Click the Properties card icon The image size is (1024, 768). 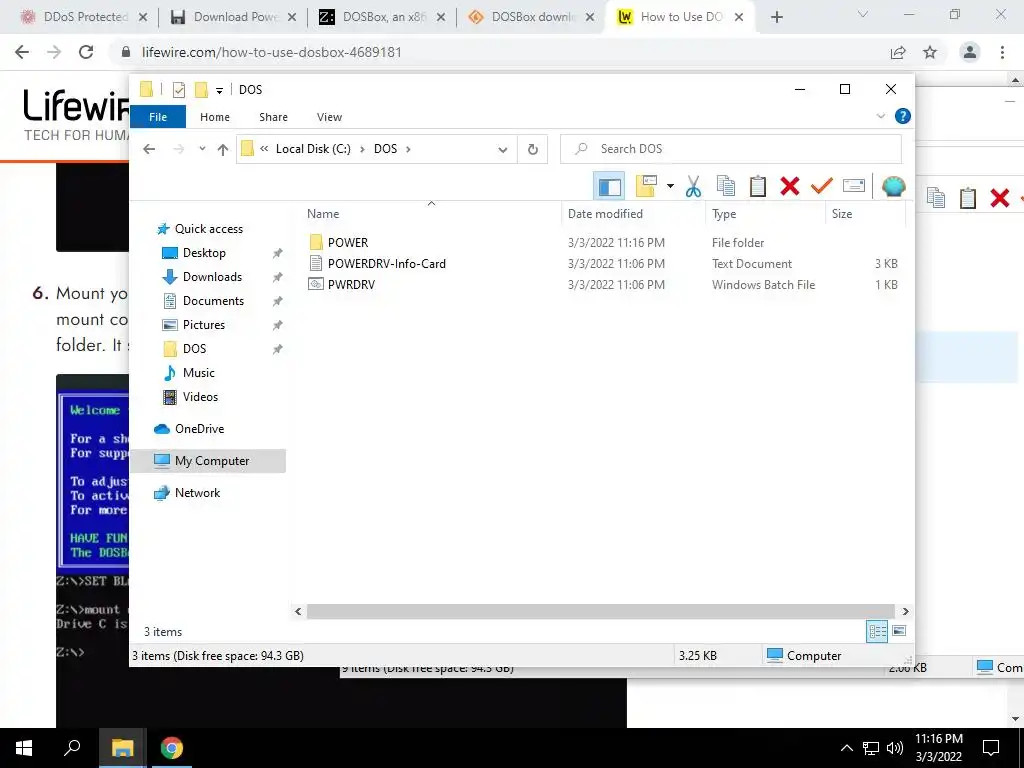854,186
